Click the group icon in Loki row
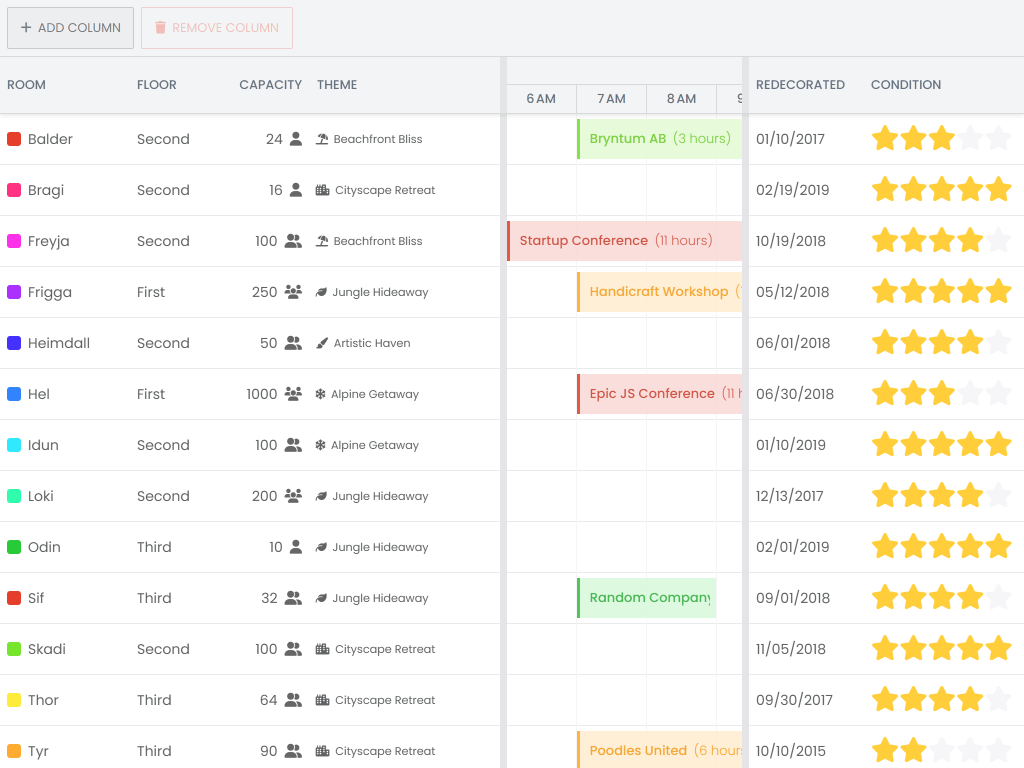This screenshot has height=768, width=1024. [293, 496]
